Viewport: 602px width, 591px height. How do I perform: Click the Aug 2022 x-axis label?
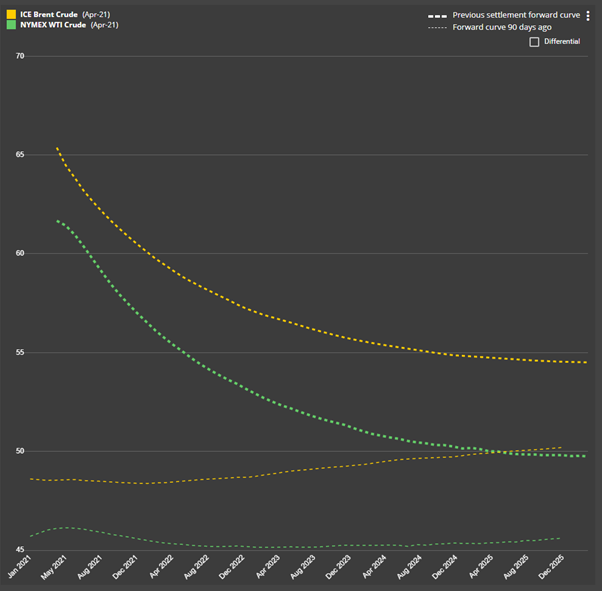[196, 567]
